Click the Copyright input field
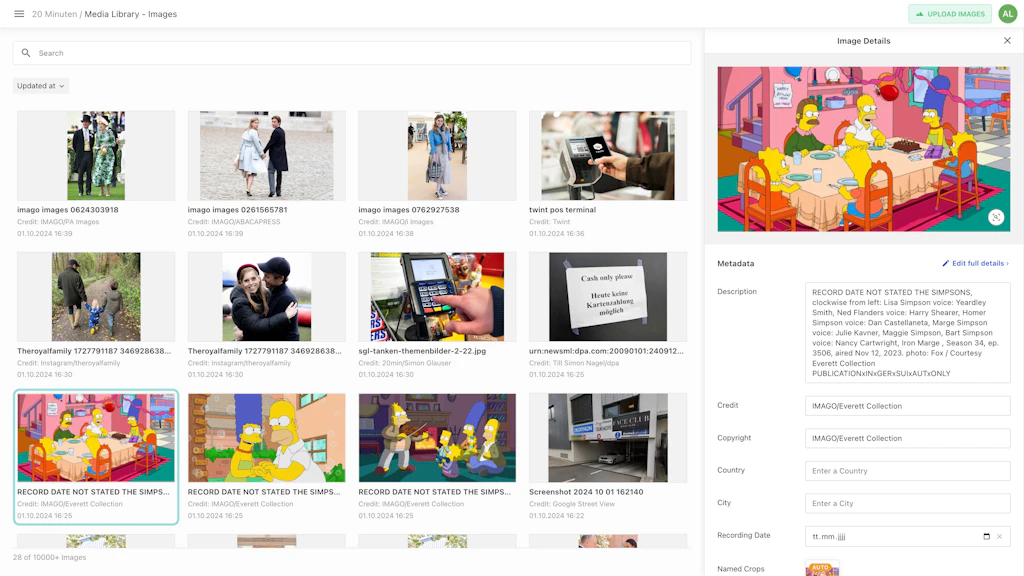The height and width of the screenshot is (576, 1024). (x=908, y=438)
